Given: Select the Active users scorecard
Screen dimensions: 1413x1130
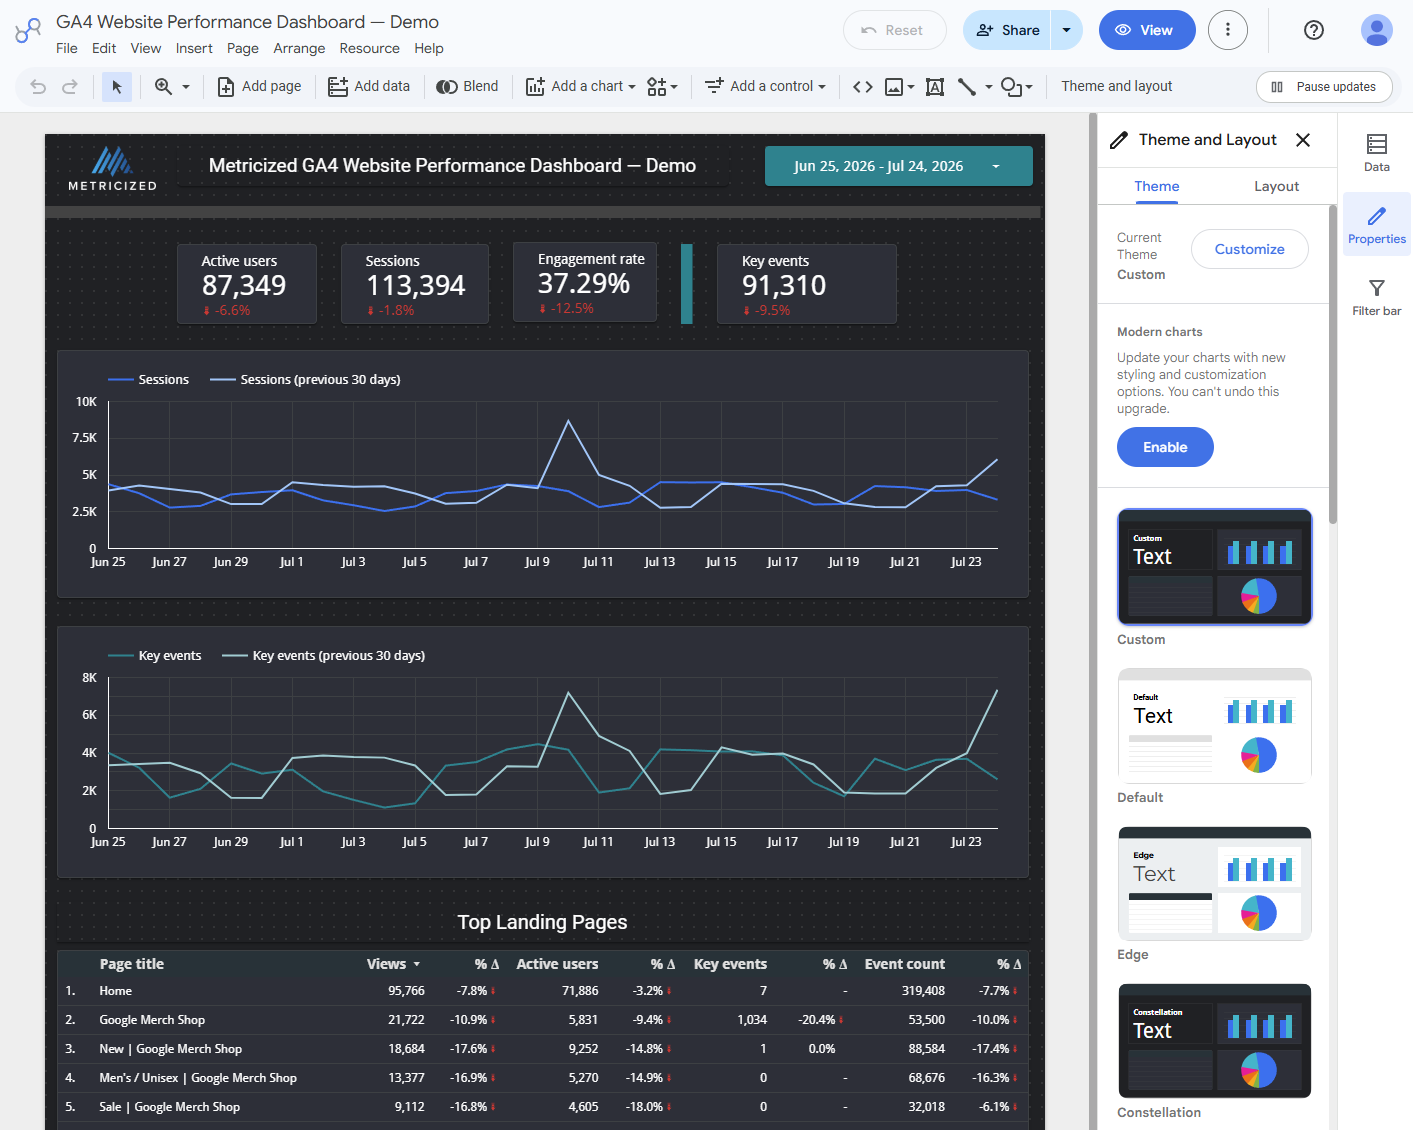Looking at the screenshot, I should click(x=247, y=284).
